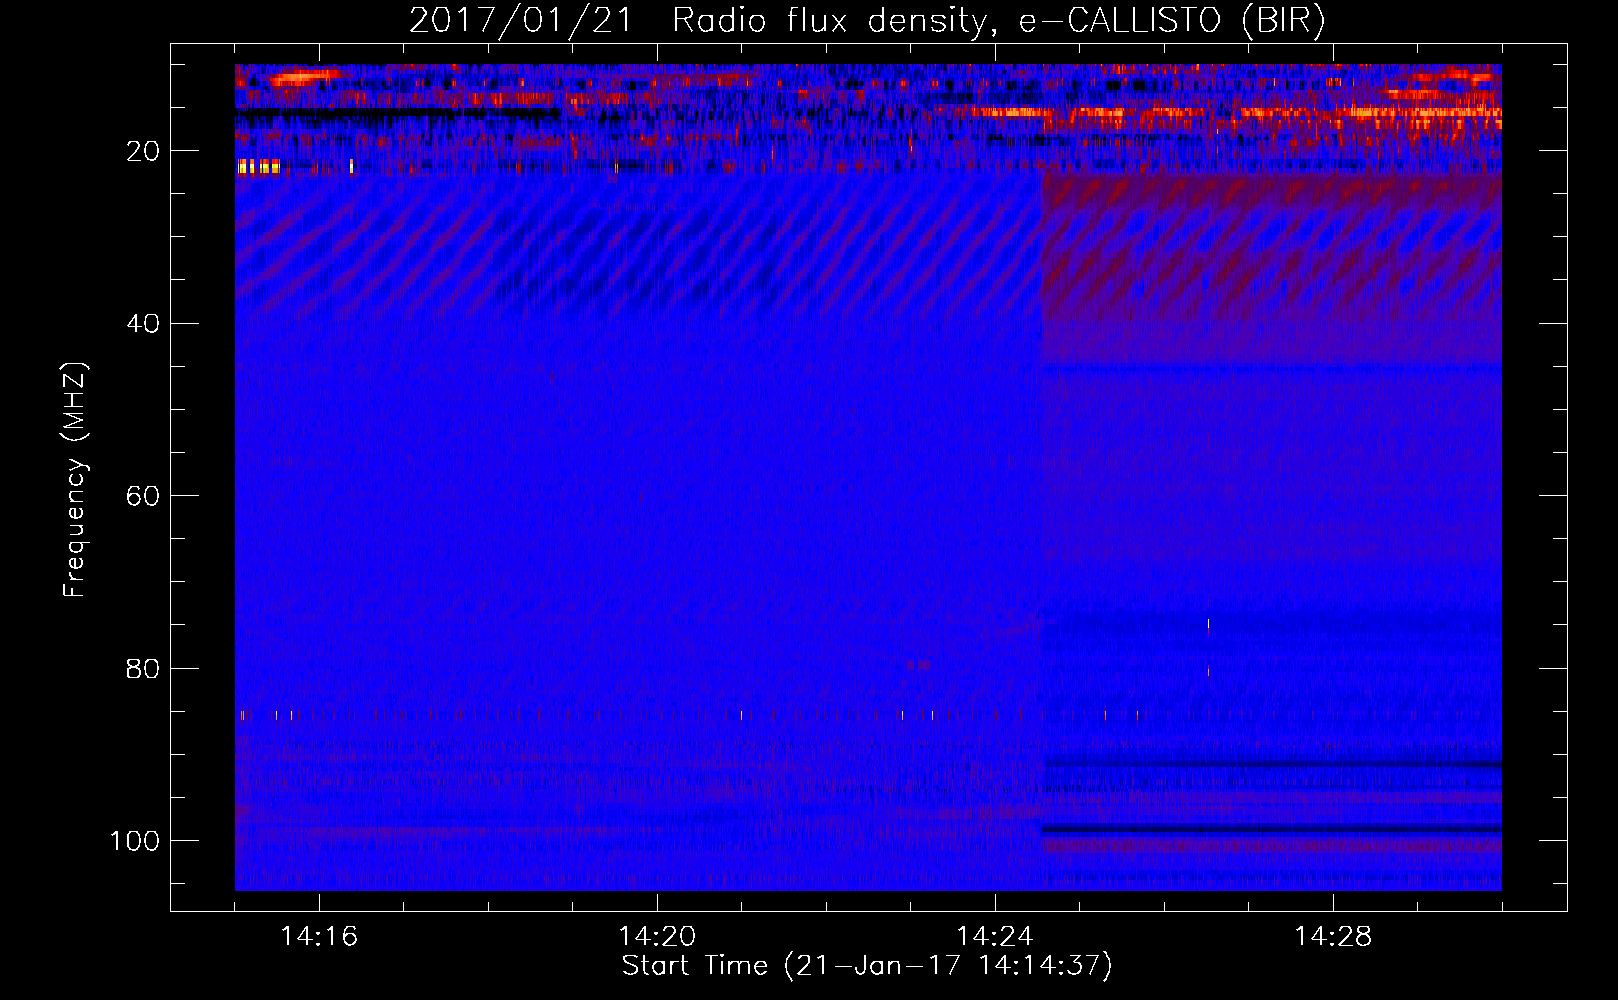Click the 20 MHz frequency tick label
This screenshot has height=1000, width=1618.
coord(143,151)
